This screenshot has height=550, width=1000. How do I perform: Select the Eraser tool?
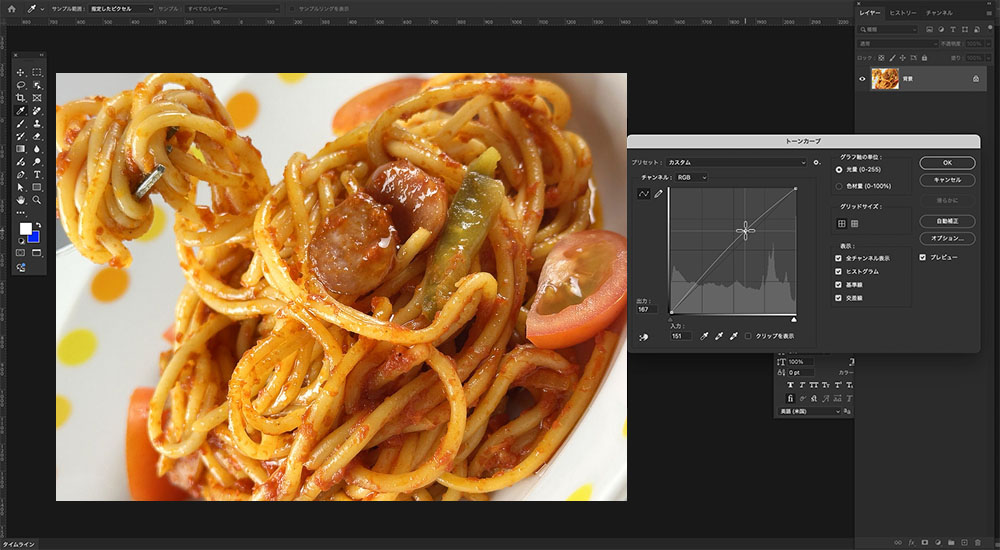pos(37,136)
